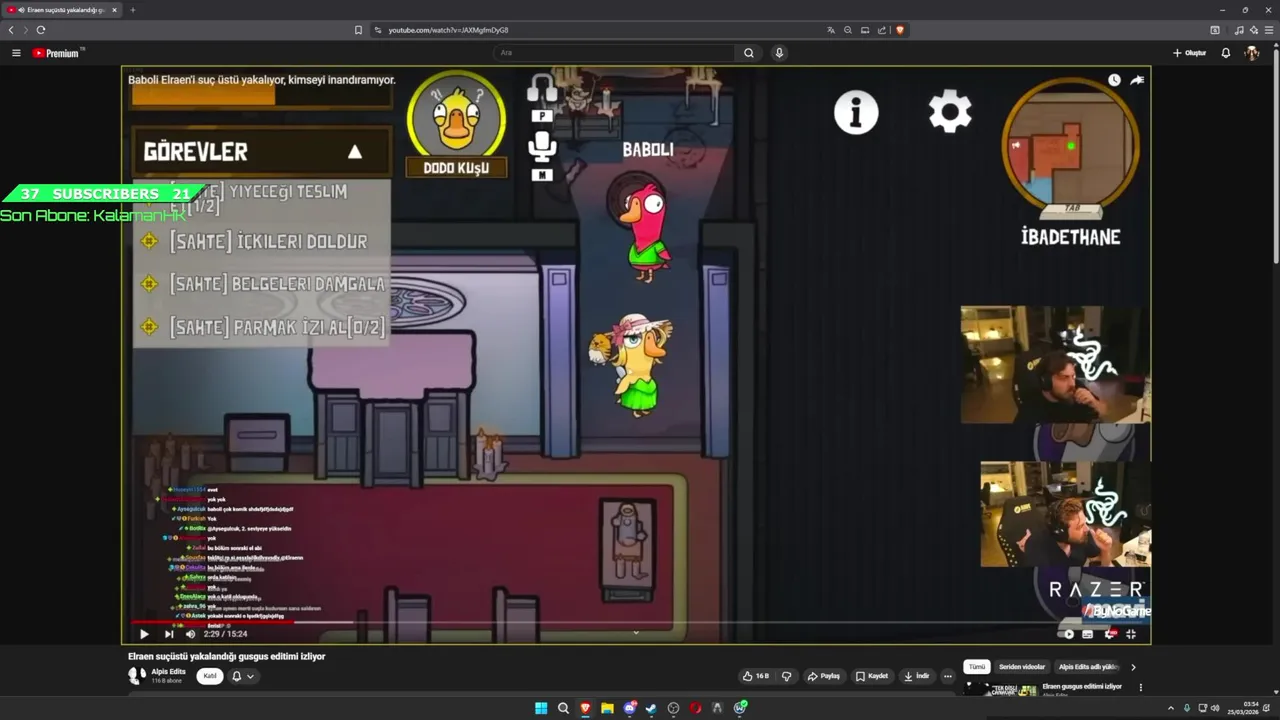Close the Elraen suçüstü tab
Viewport: 1280px width, 720px height.
[x=114, y=10]
